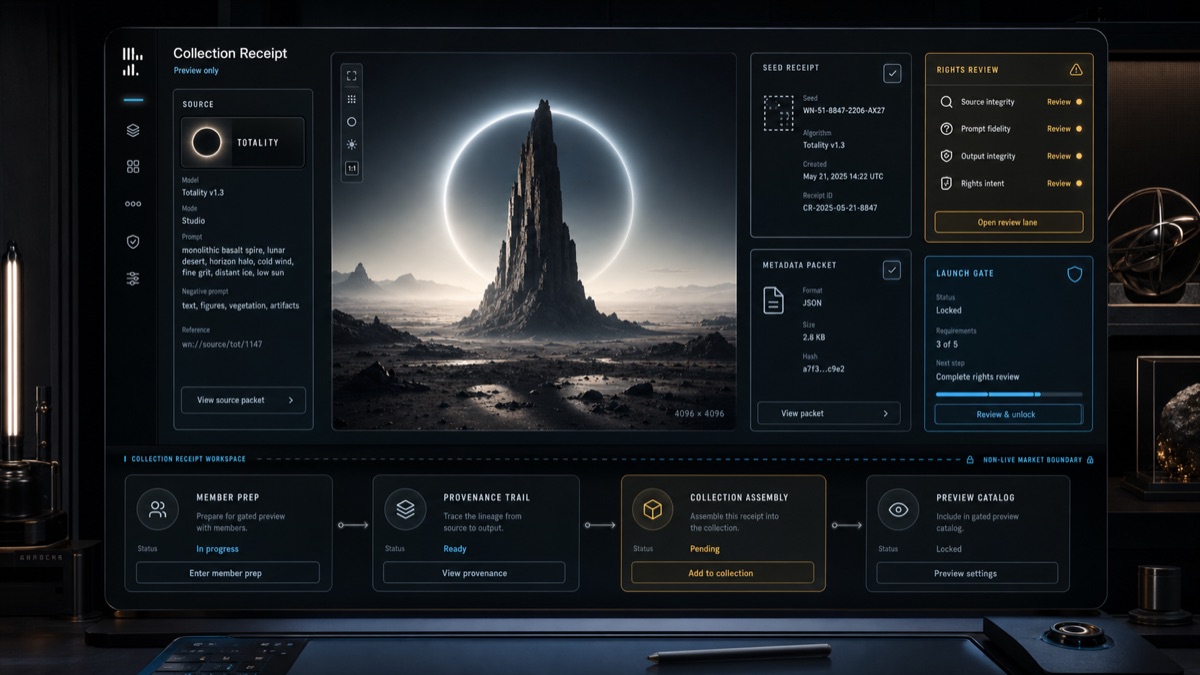
Task: Click the Launch Gate requirements progress bar
Action: point(1008,395)
